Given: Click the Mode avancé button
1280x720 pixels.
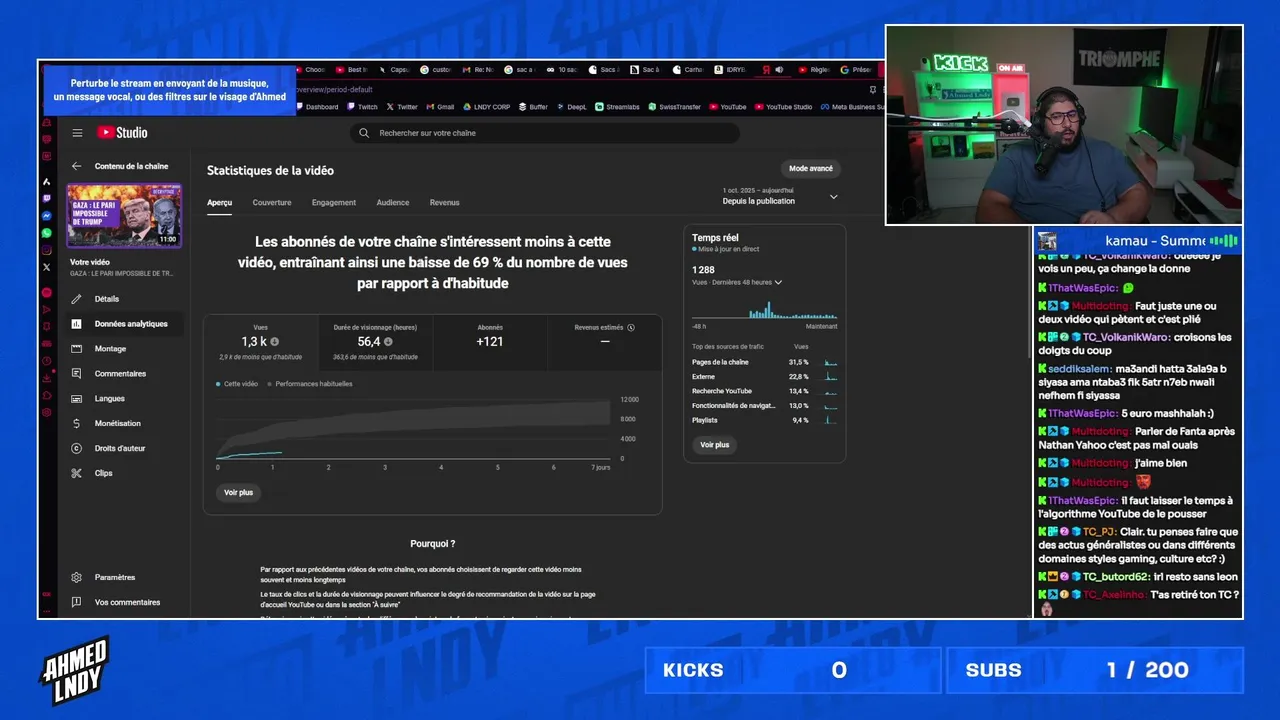Looking at the screenshot, I should pos(811,168).
